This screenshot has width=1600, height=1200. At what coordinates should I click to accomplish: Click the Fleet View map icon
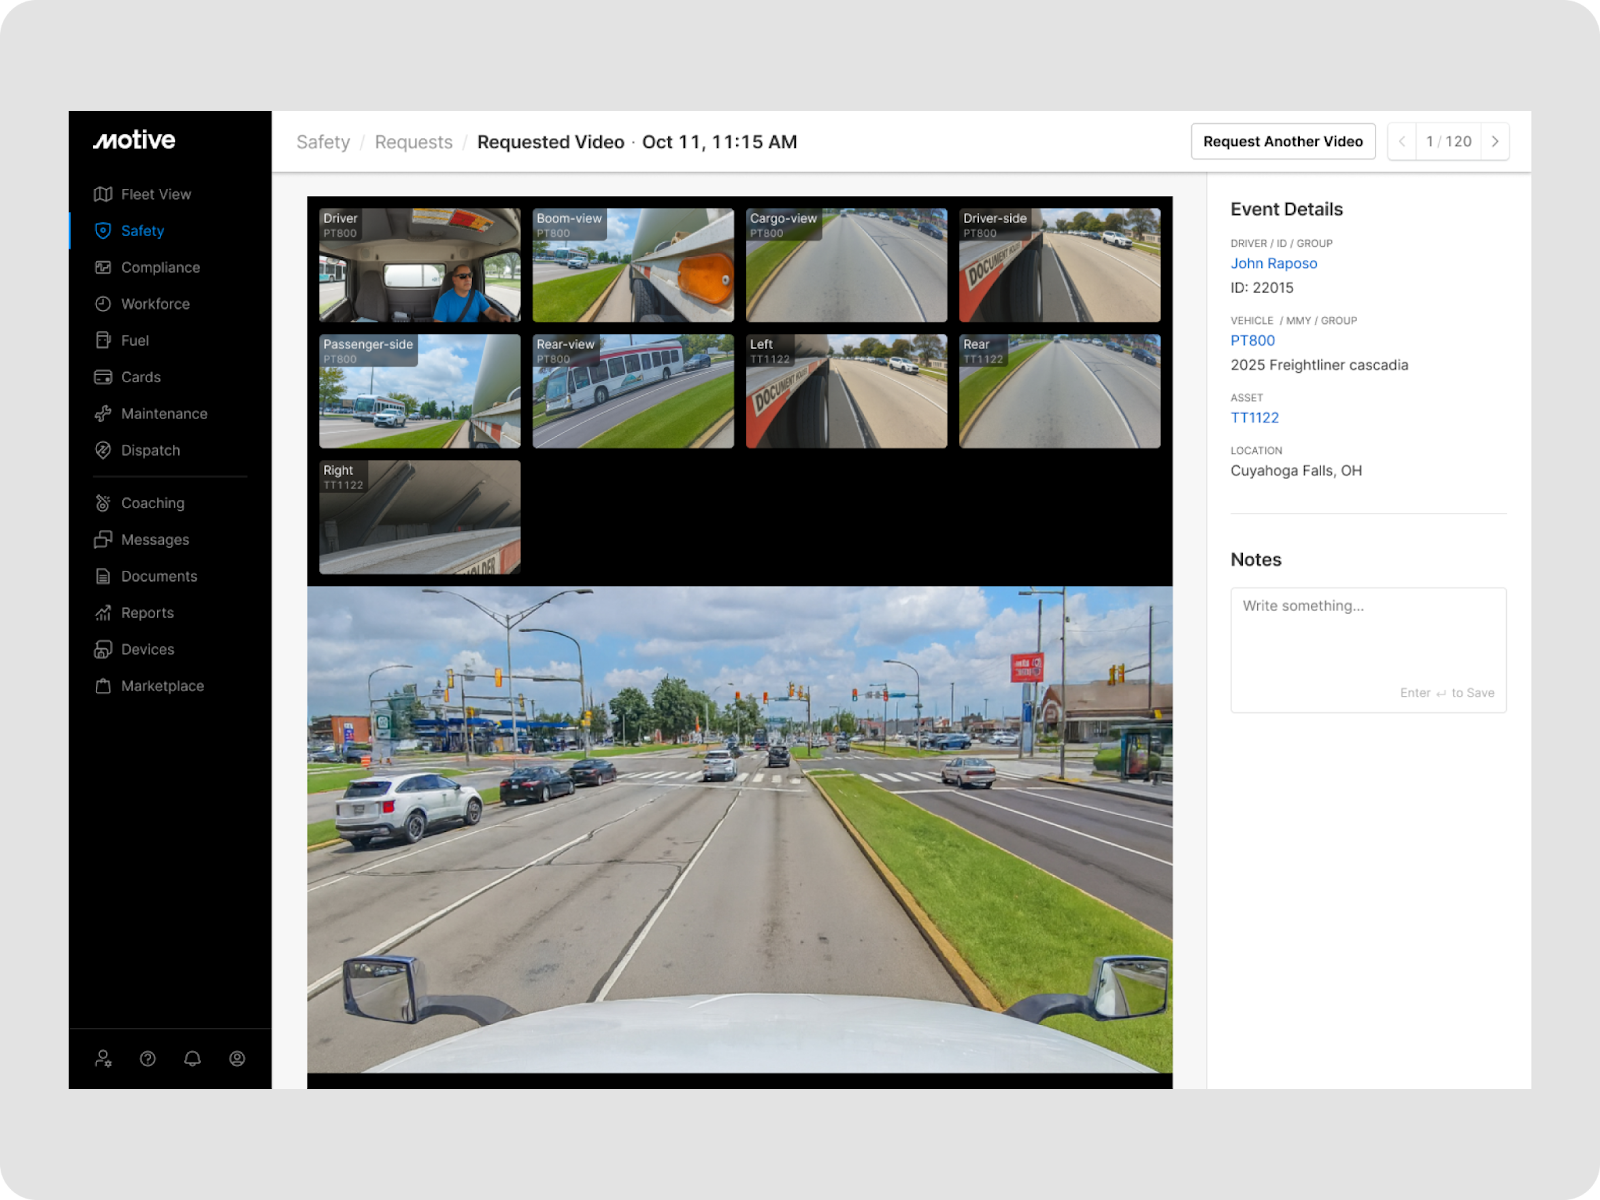[x=103, y=194]
